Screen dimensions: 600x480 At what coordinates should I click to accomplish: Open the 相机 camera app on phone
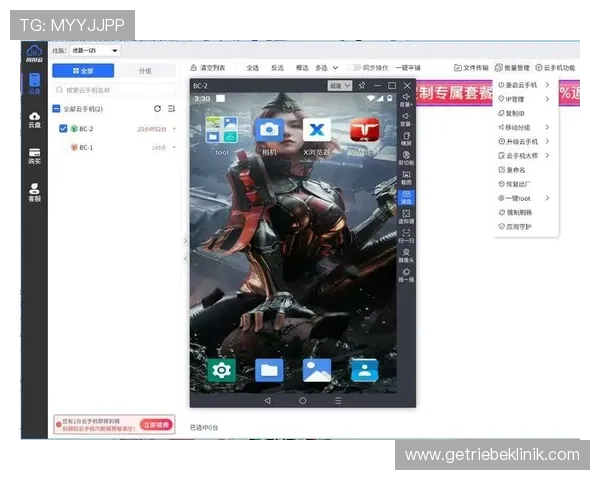[x=269, y=130]
